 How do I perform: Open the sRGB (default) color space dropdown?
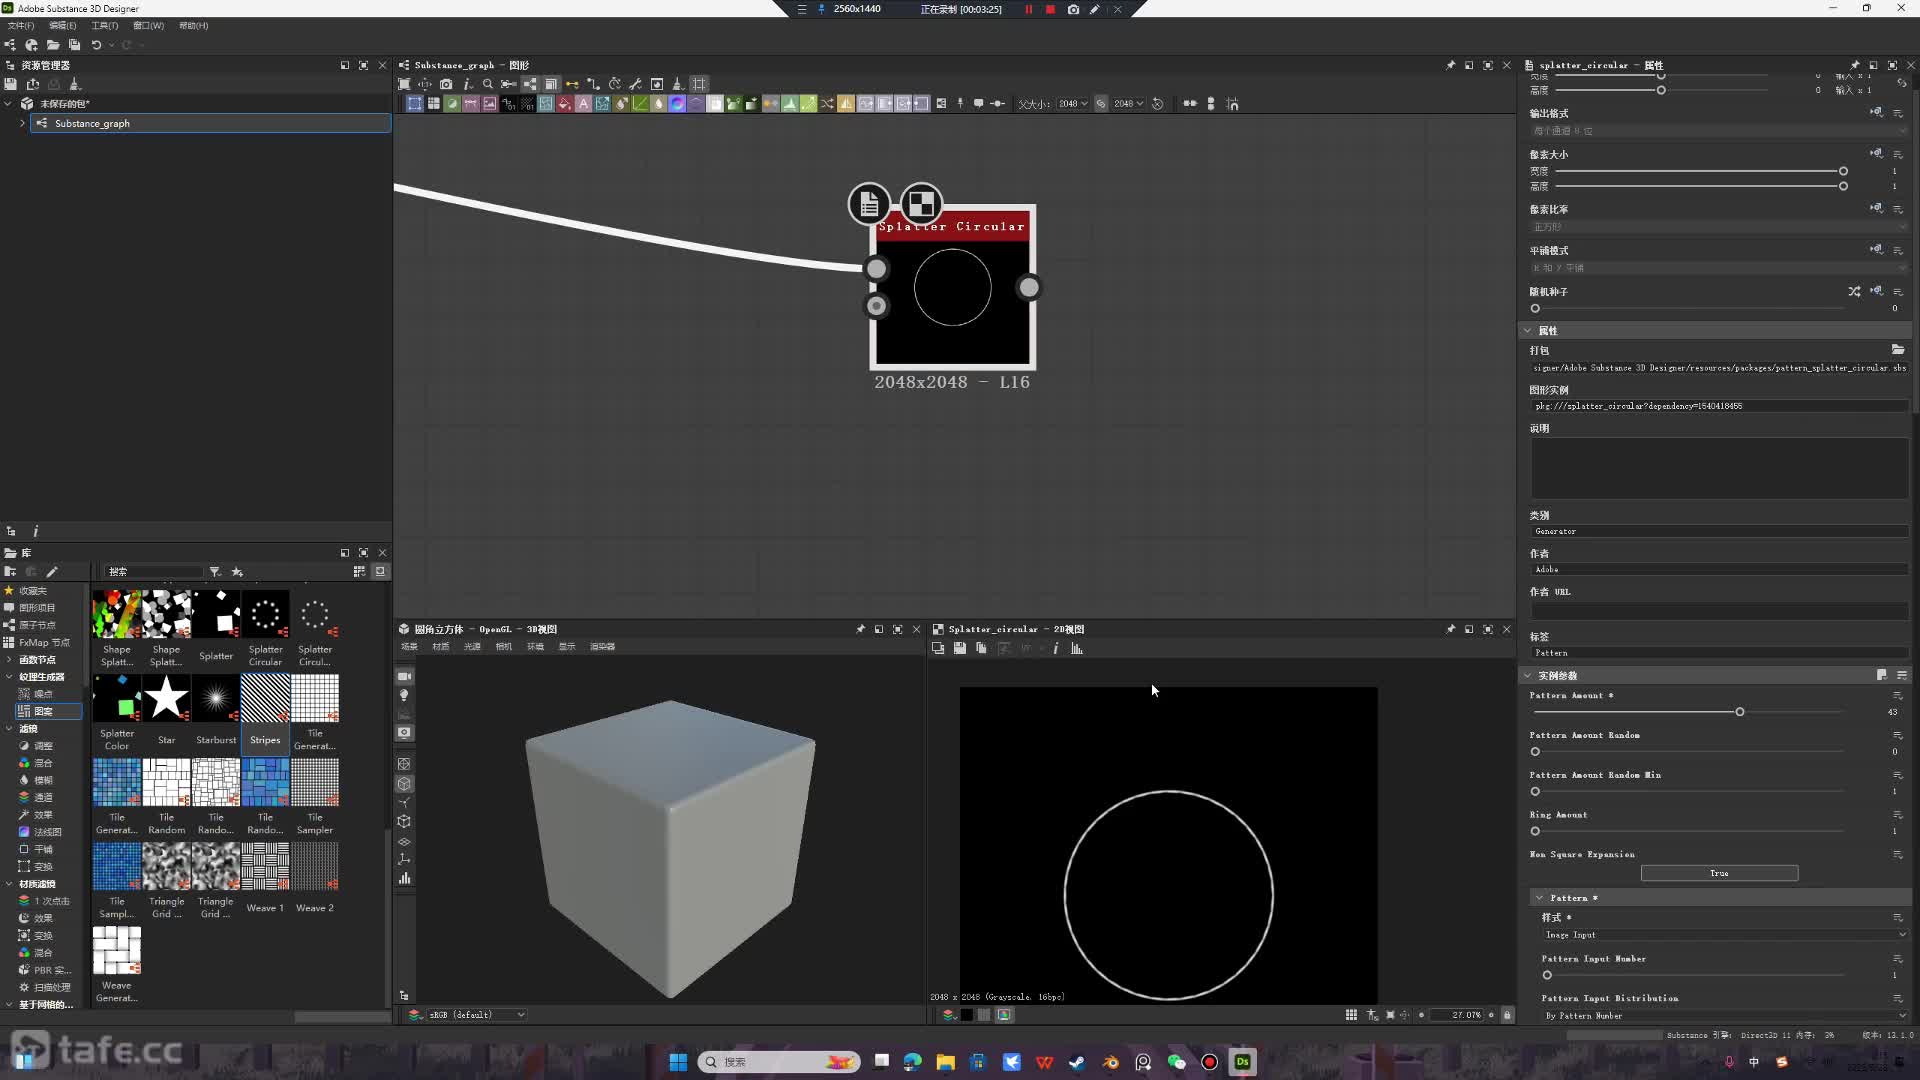(478, 1015)
